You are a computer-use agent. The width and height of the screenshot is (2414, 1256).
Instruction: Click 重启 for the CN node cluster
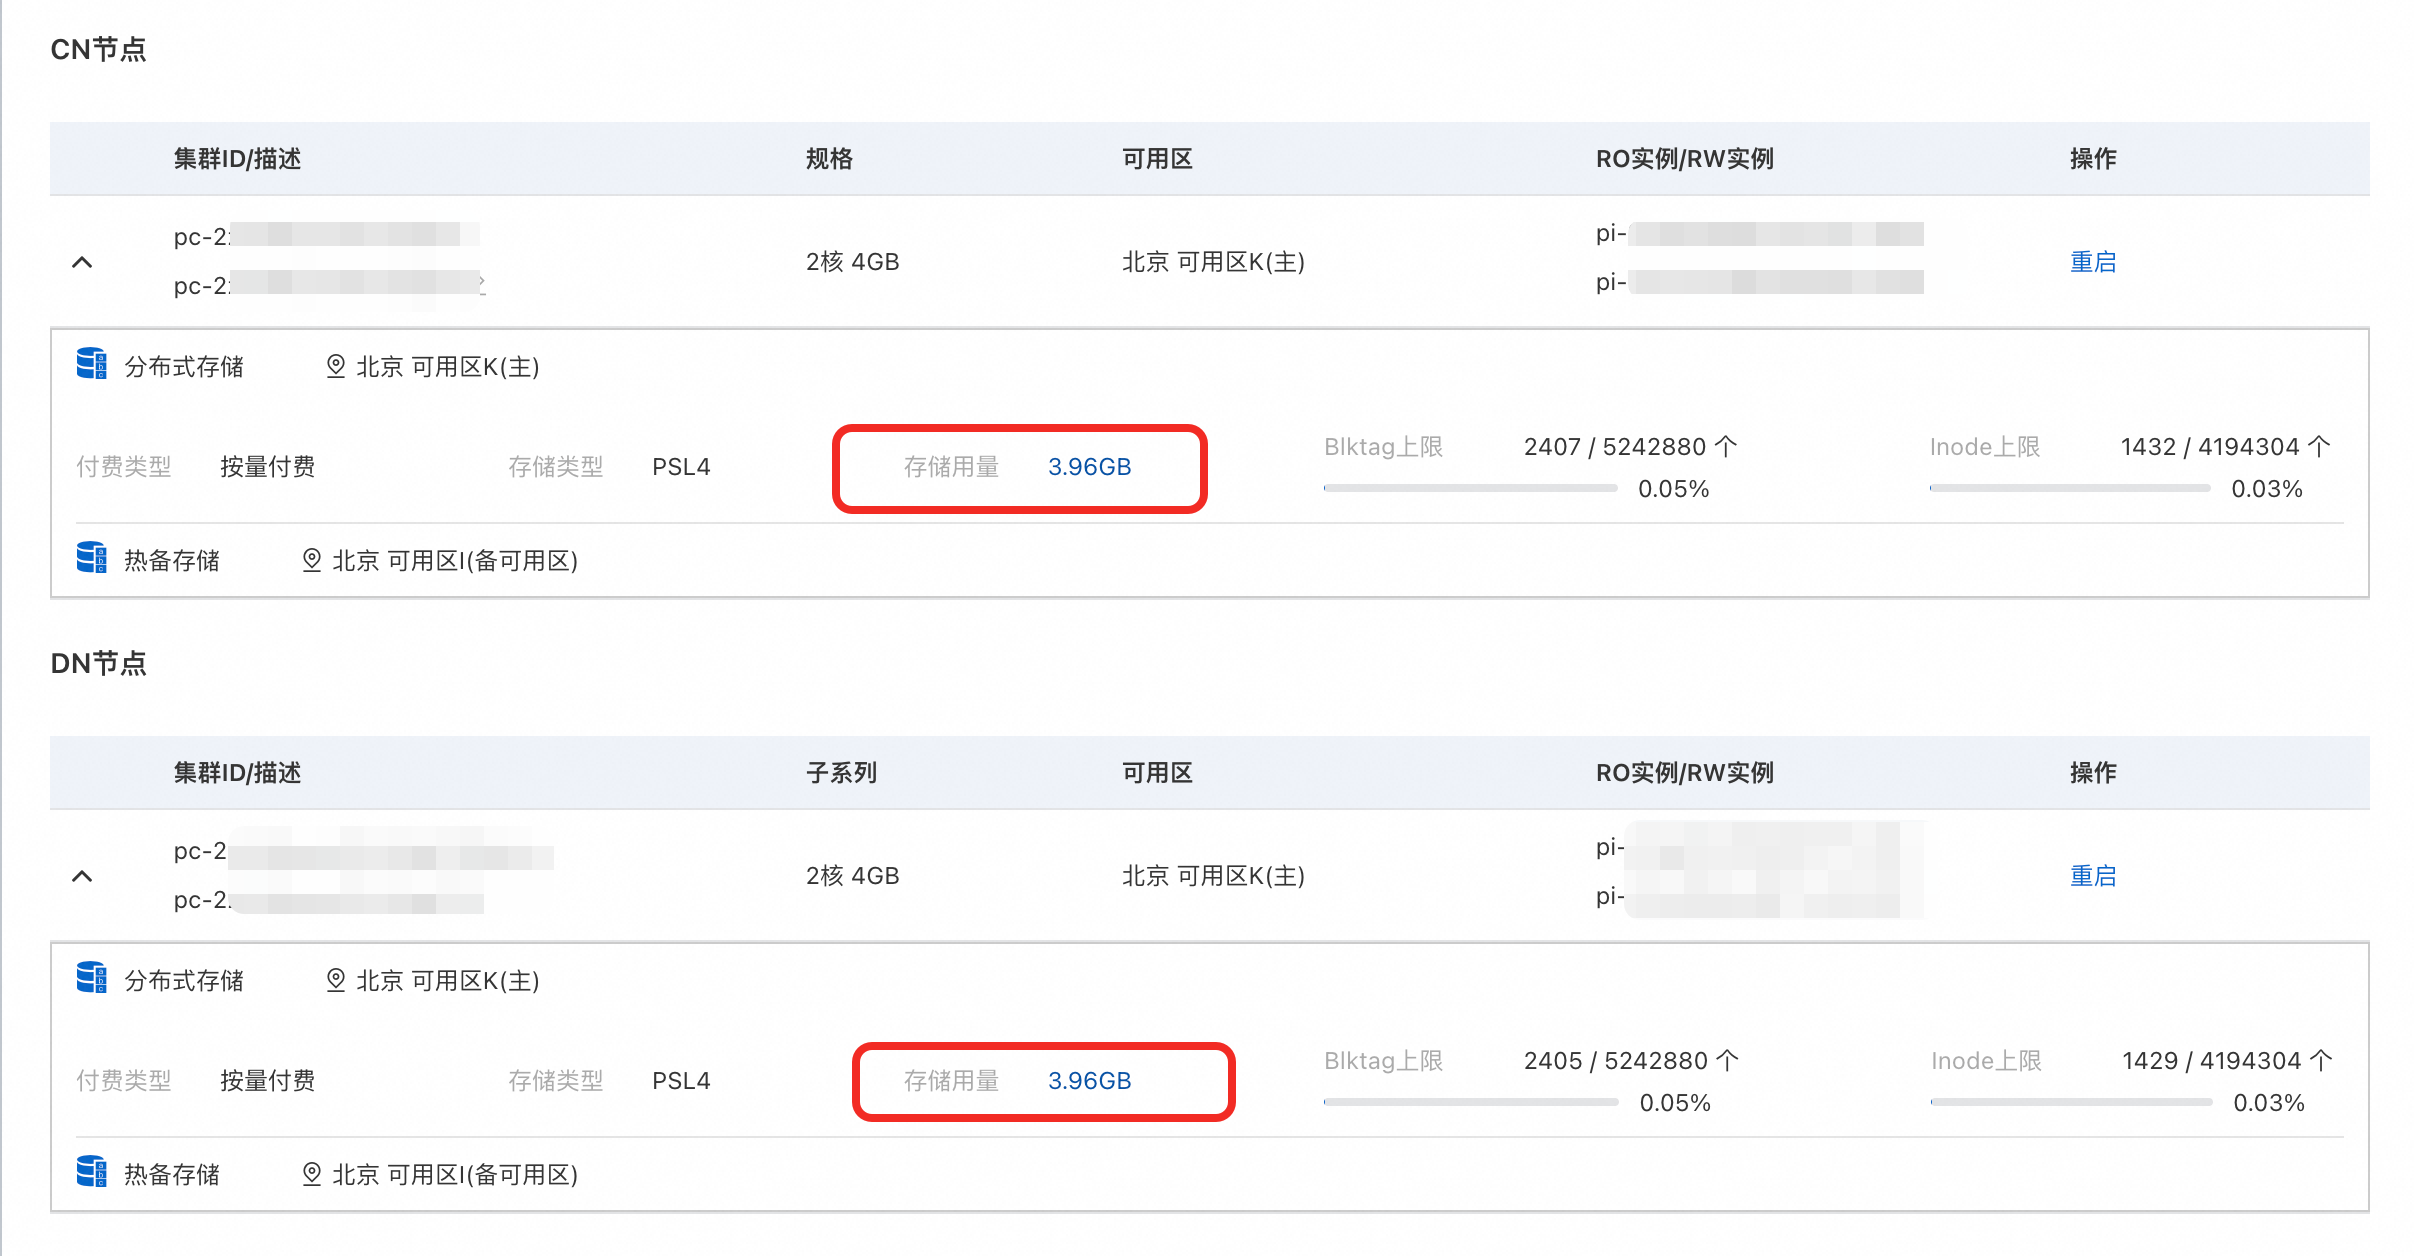2092,262
